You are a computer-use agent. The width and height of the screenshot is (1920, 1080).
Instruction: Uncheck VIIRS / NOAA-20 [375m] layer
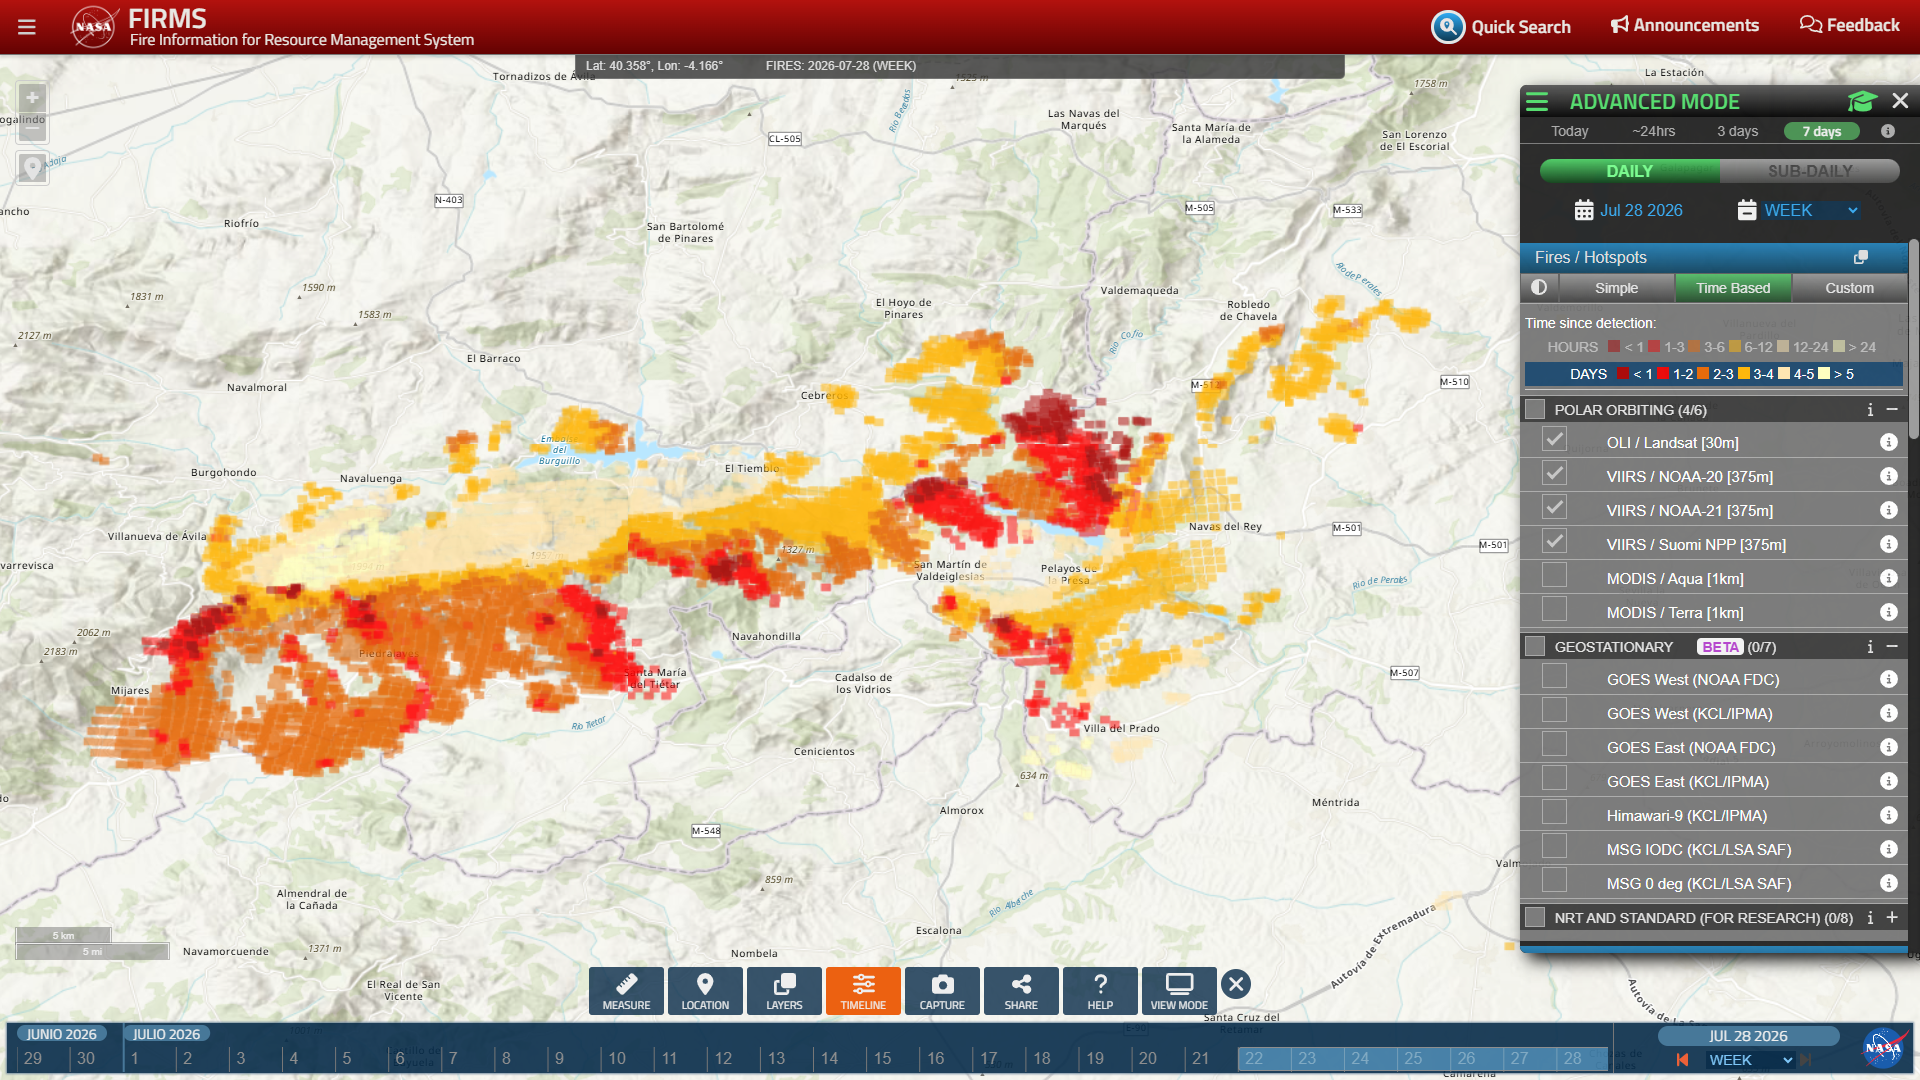[x=1554, y=475]
